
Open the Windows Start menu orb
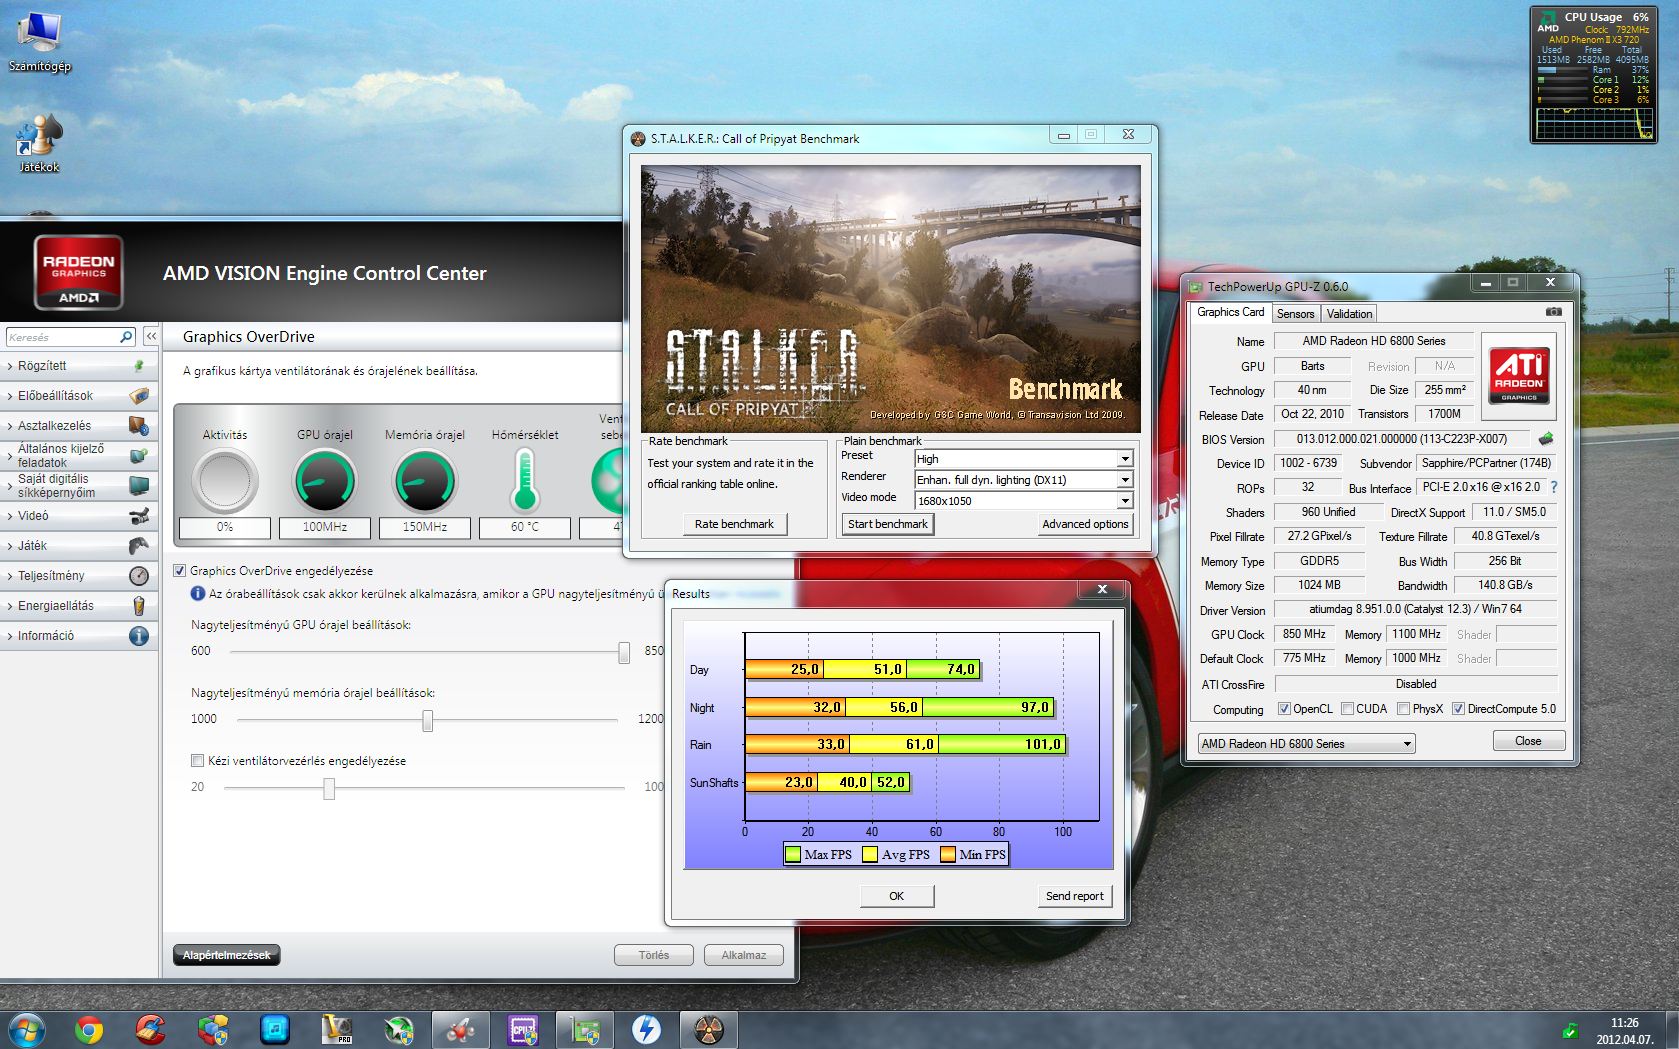(x=27, y=1029)
